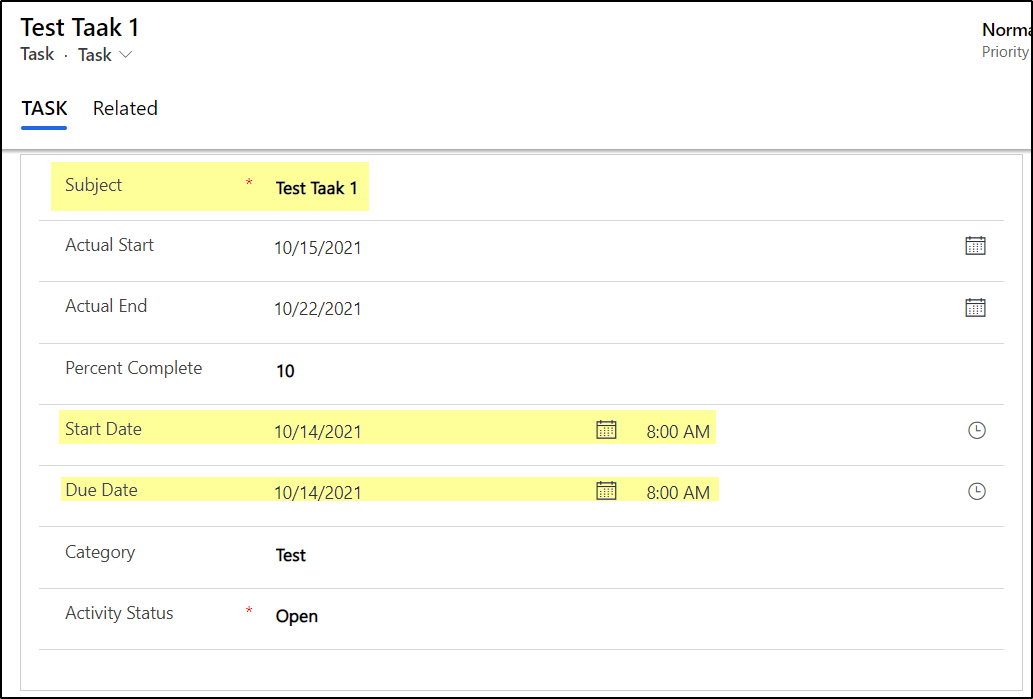Edit the Percent Complete value
1033x699 pixels.
[x=285, y=370]
